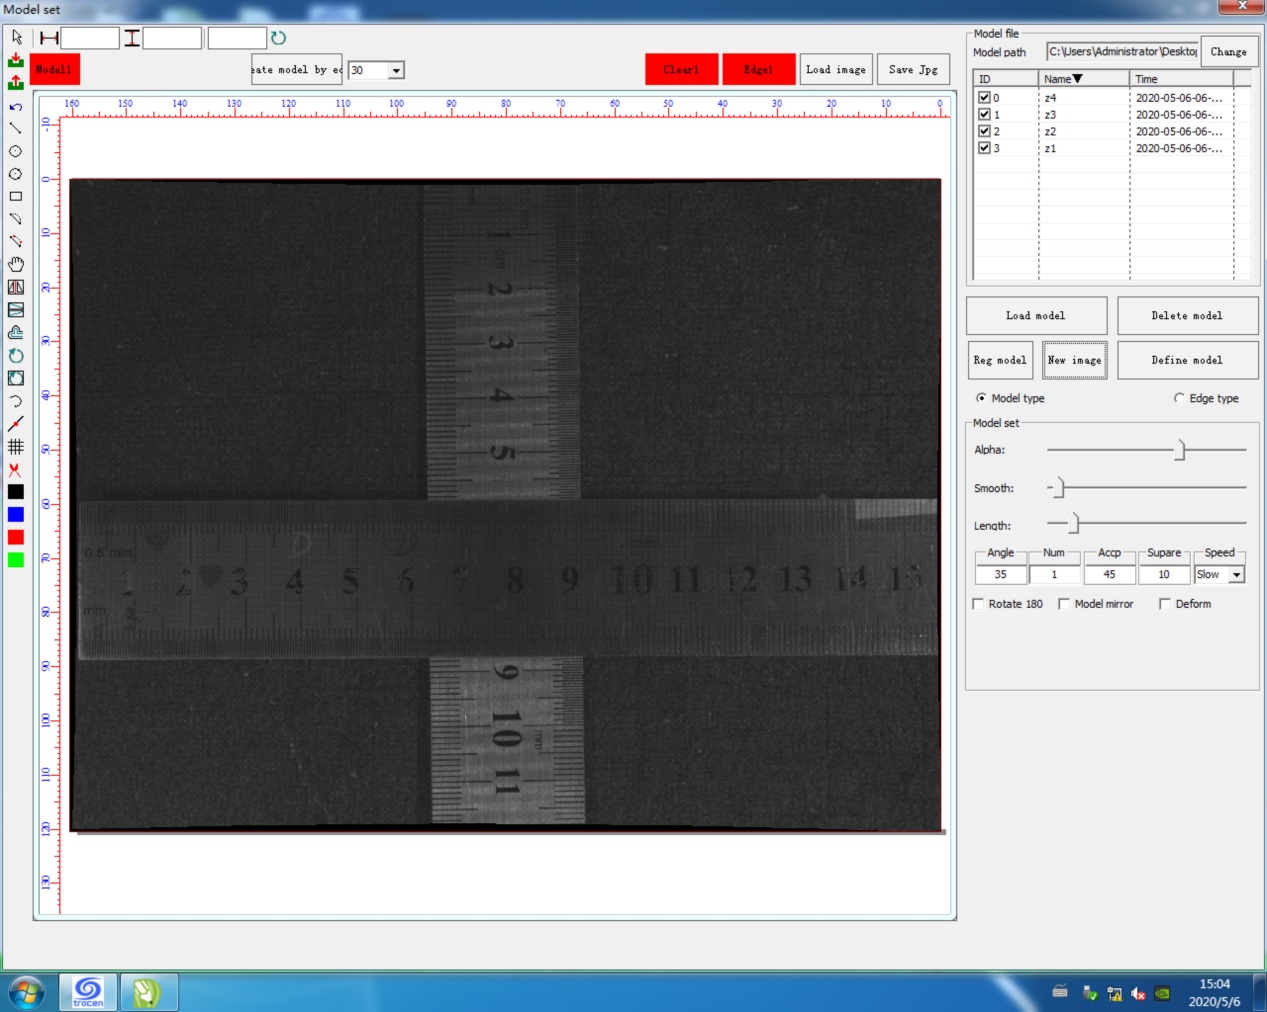Image resolution: width=1267 pixels, height=1012 pixels.
Task: Click the Load model button
Action: [x=1036, y=316]
